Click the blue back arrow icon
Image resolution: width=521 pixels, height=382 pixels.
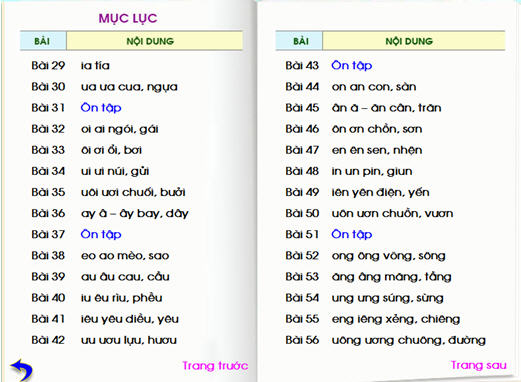pyautogui.click(x=22, y=370)
